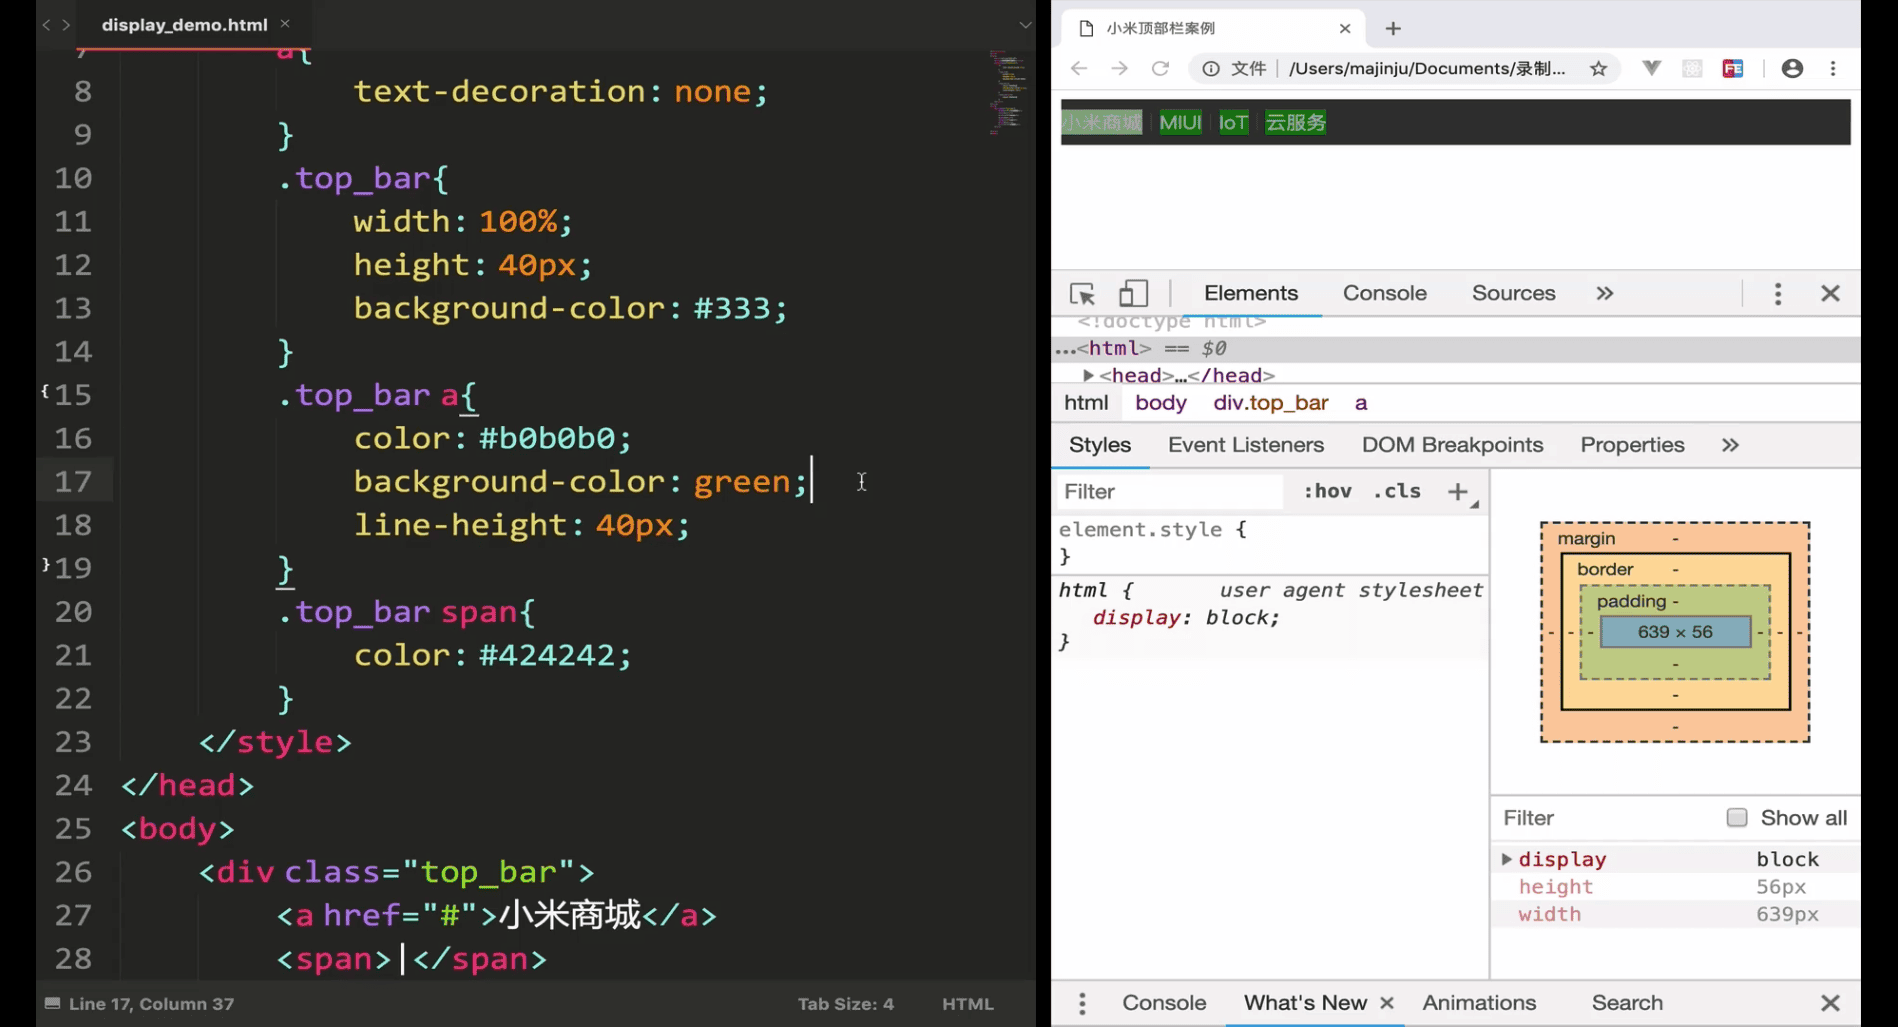Open the Chrome profile avatar
This screenshot has height=1027, width=1898.
tap(1792, 68)
